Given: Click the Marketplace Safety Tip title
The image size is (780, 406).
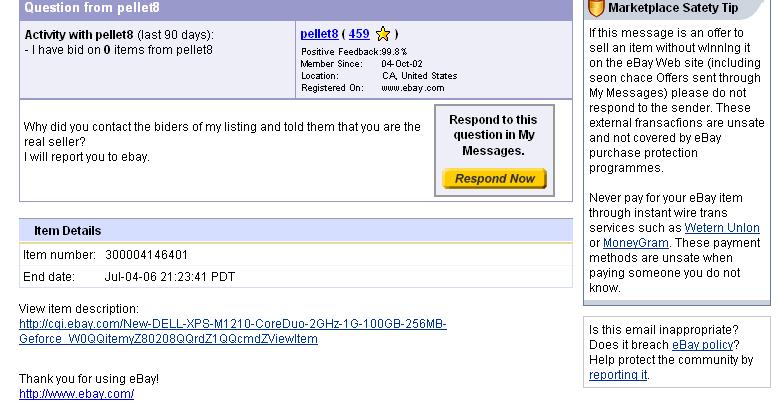Looking at the screenshot, I should (x=673, y=8).
